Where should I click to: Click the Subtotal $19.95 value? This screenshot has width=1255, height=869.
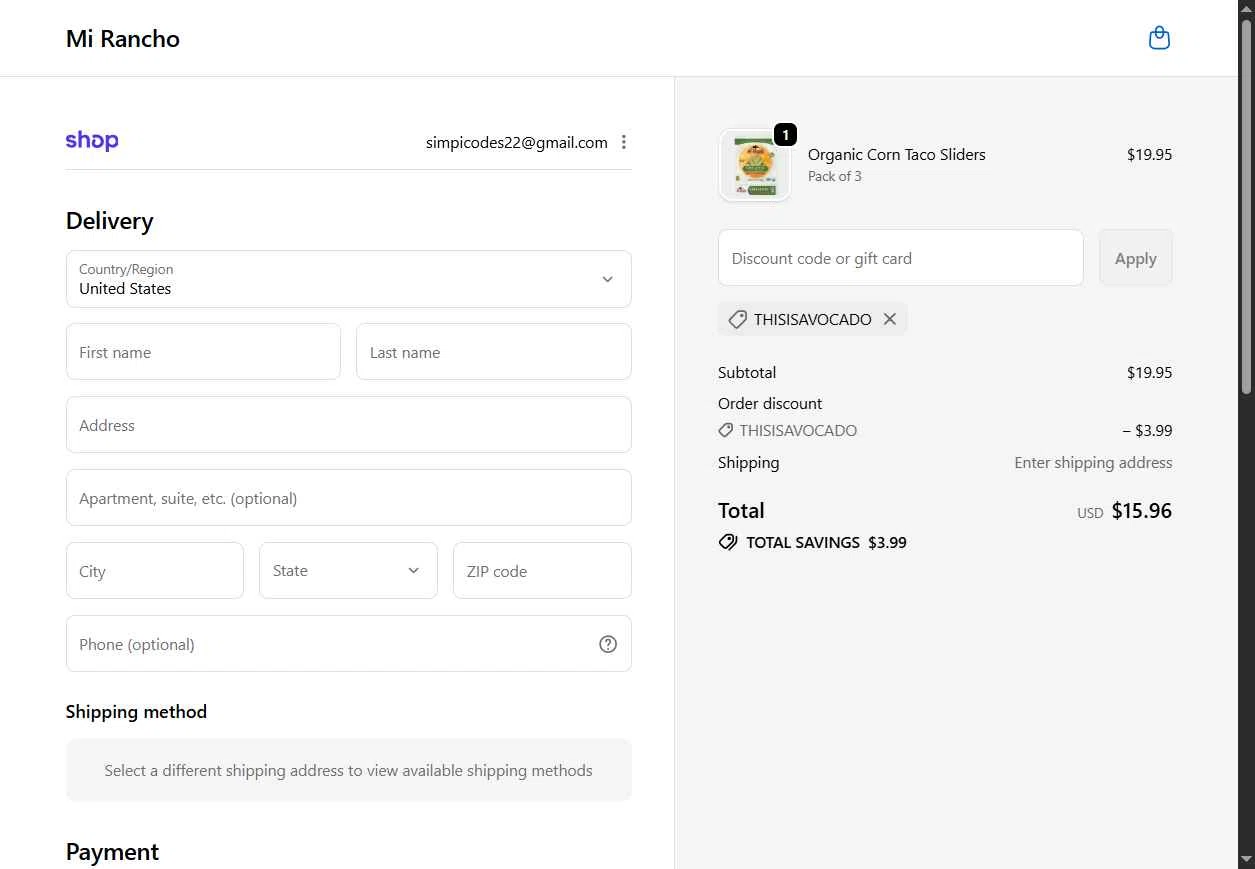pyautogui.click(x=1149, y=372)
